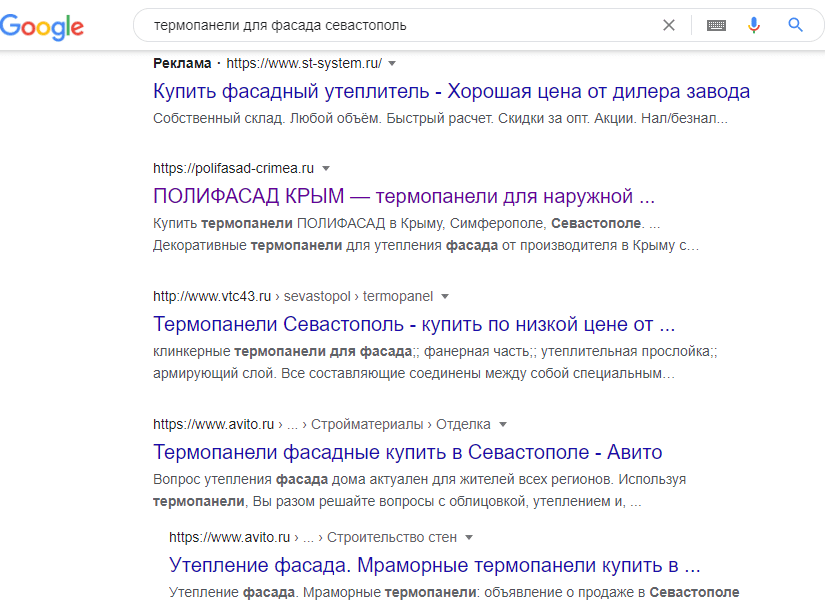The height and width of the screenshot is (602, 825).
Task: Start voice search with microphone icon
Action: (754, 25)
